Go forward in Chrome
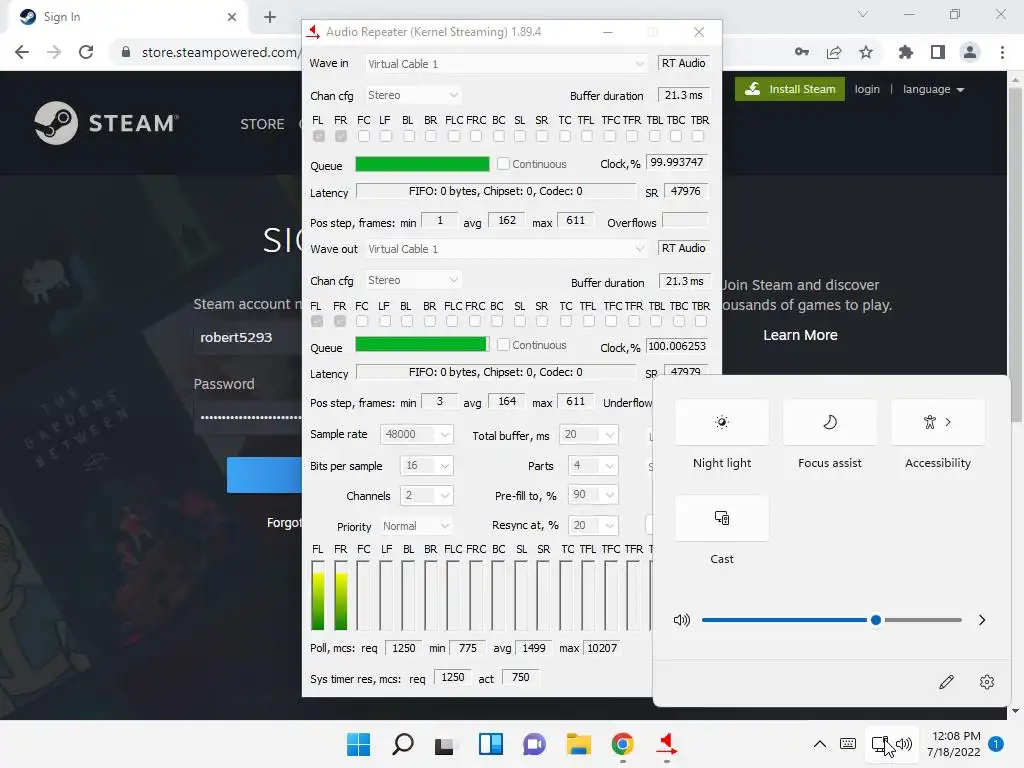Viewport: 1024px width, 768px height. 54,52
